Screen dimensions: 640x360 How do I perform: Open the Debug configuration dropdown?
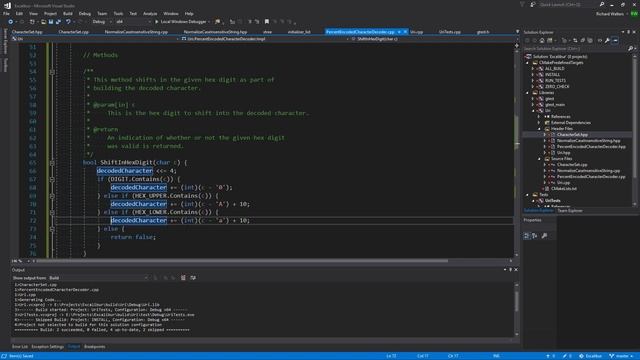[x=101, y=22]
